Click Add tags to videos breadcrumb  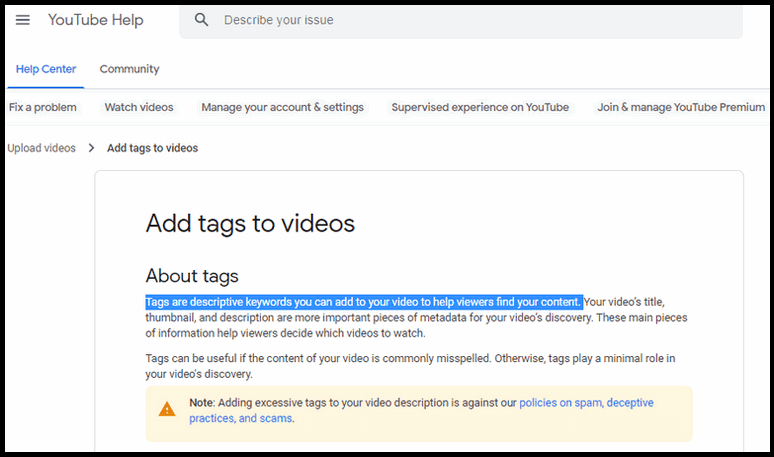click(153, 148)
